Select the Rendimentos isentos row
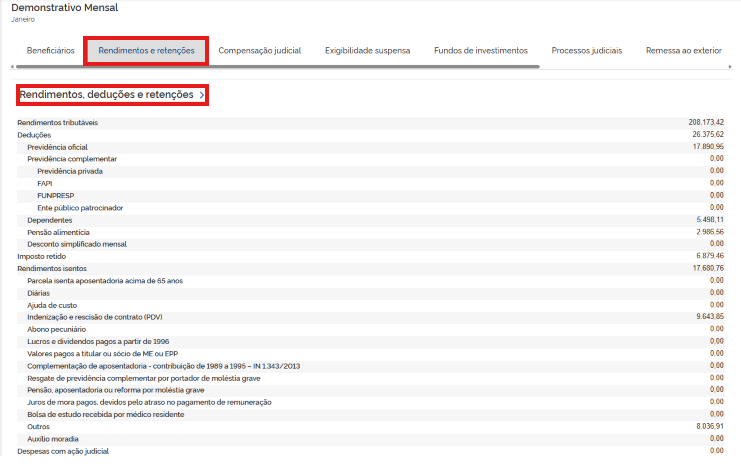This screenshot has width=741, height=467. pos(370,268)
